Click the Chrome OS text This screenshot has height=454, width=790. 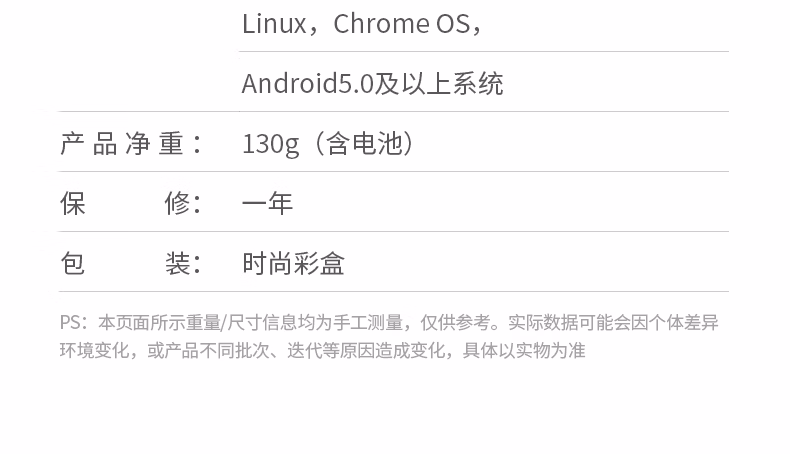(x=401, y=23)
